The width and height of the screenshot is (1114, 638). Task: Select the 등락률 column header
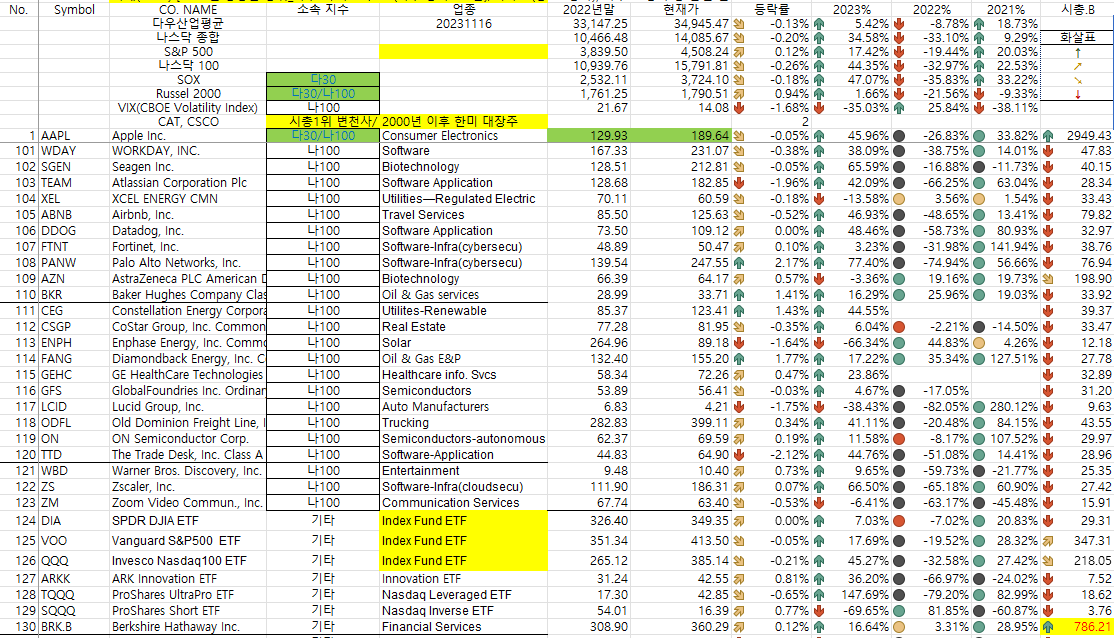(771, 10)
